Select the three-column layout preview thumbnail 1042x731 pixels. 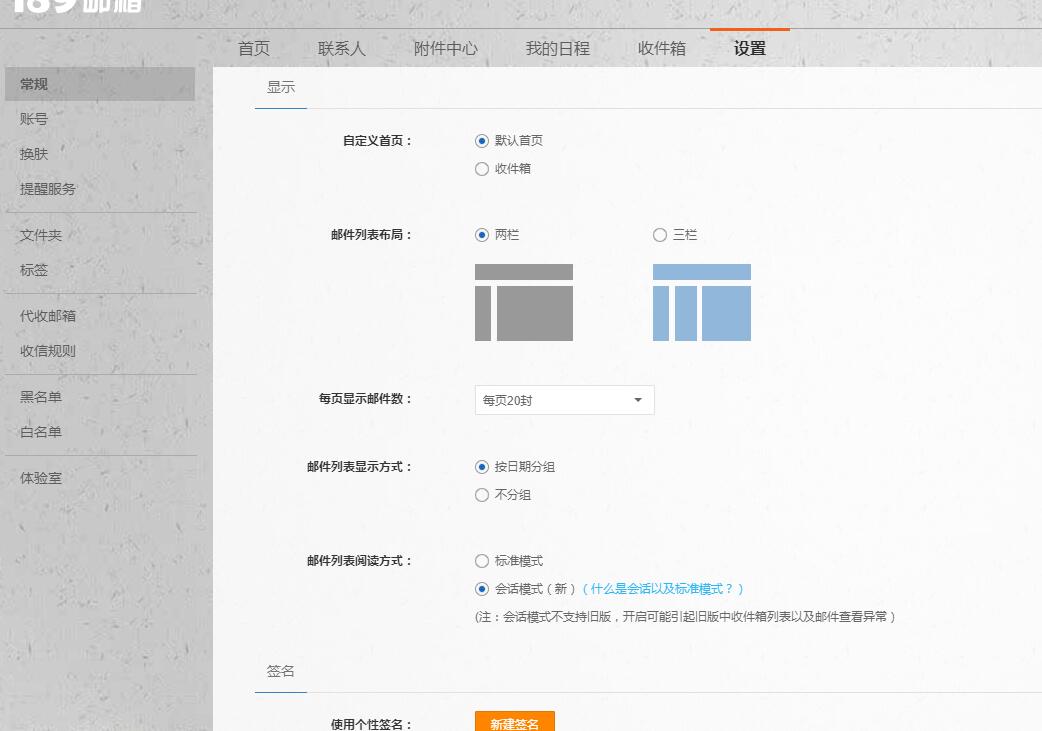click(x=701, y=302)
